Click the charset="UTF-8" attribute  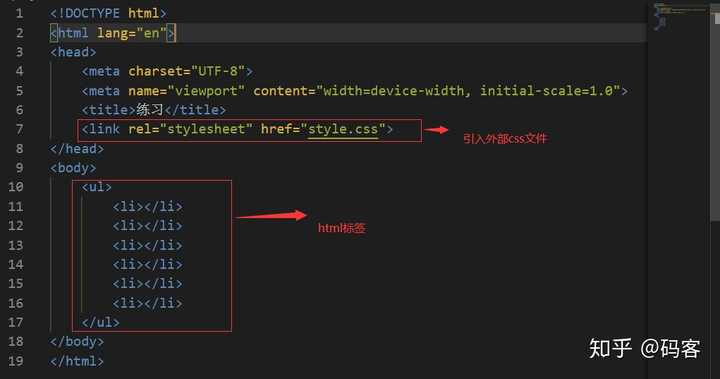(x=186, y=72)
